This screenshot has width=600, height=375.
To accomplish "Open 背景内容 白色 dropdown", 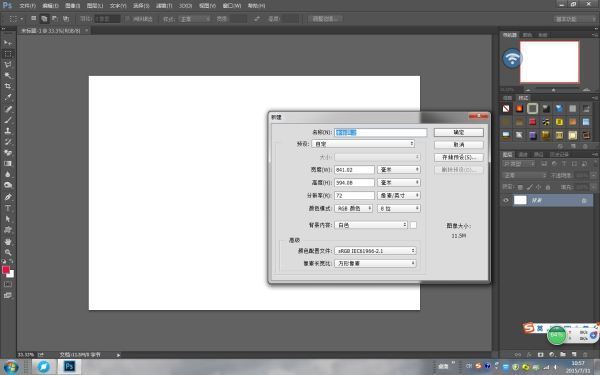I will tap(371, 225).
